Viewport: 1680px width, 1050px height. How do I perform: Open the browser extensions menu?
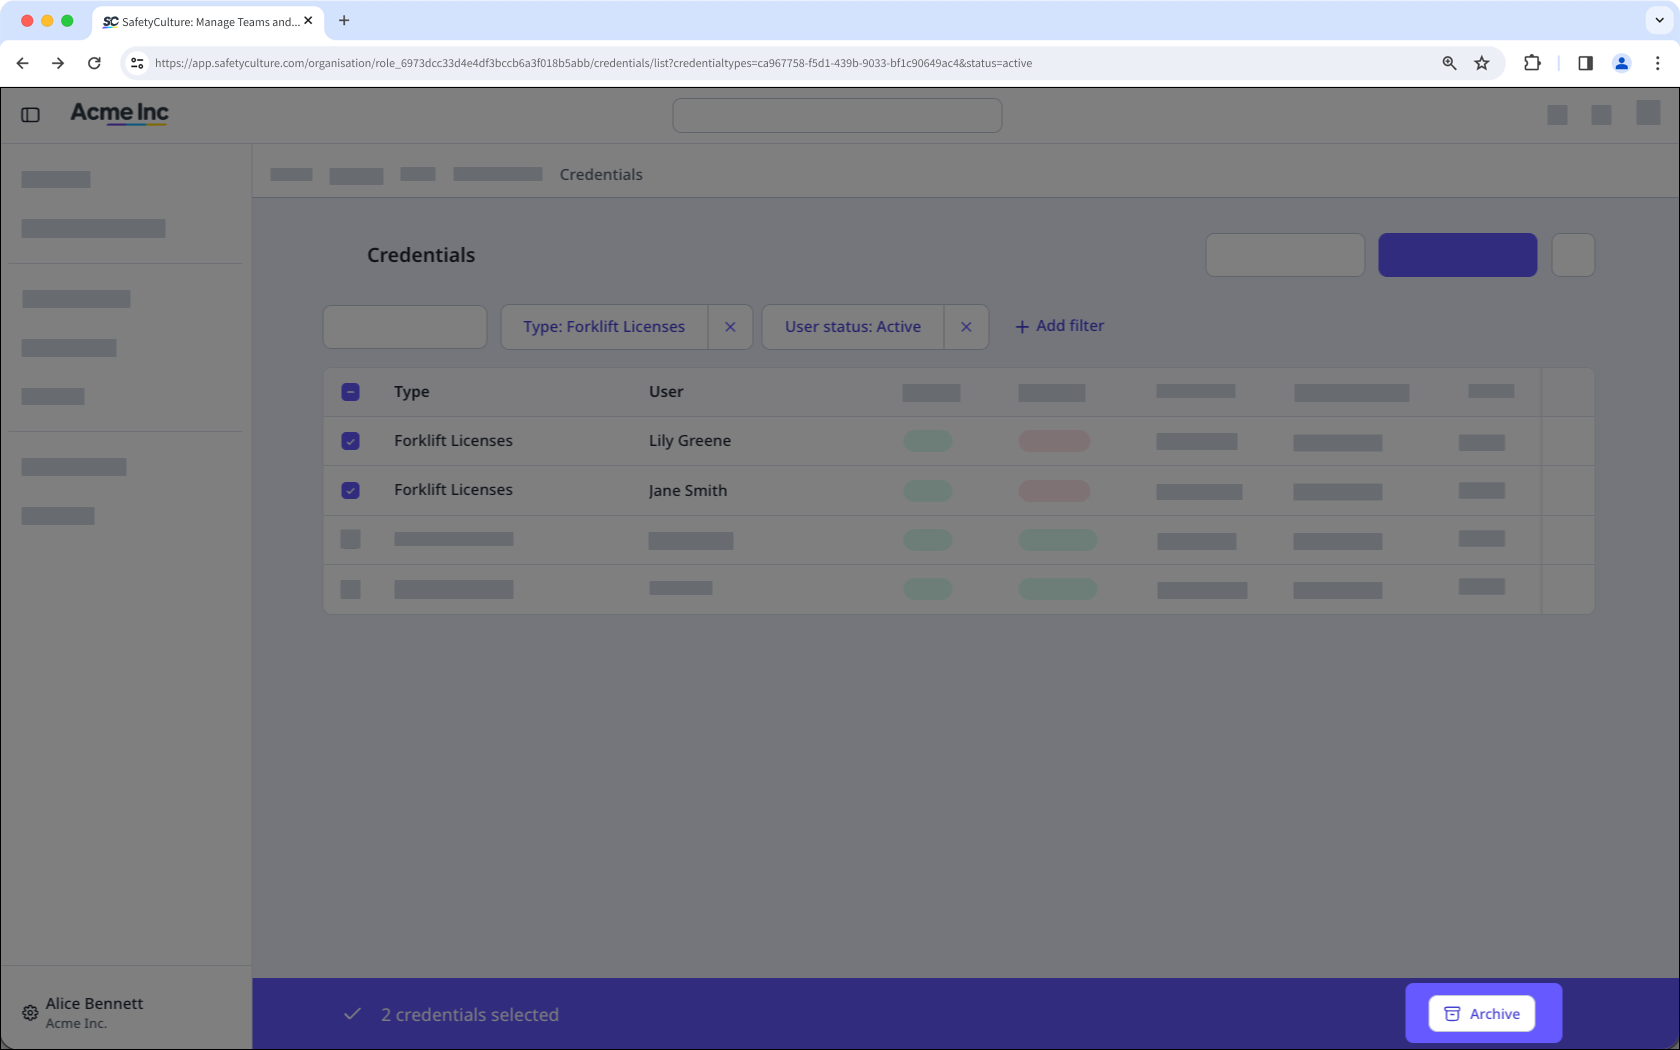point(1532,63)
